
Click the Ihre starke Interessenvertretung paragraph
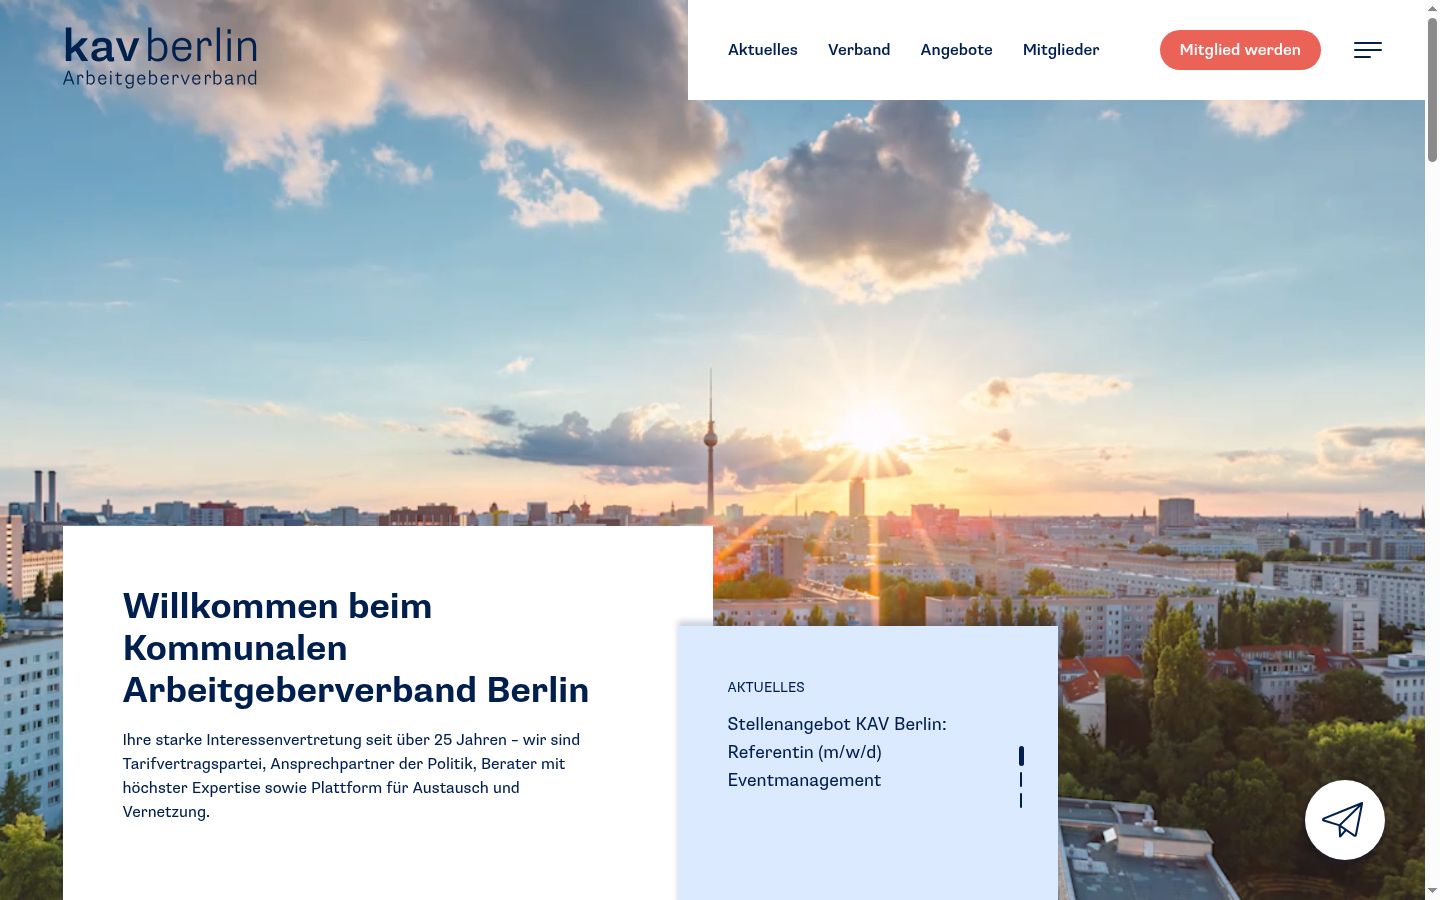click(351, 776)
